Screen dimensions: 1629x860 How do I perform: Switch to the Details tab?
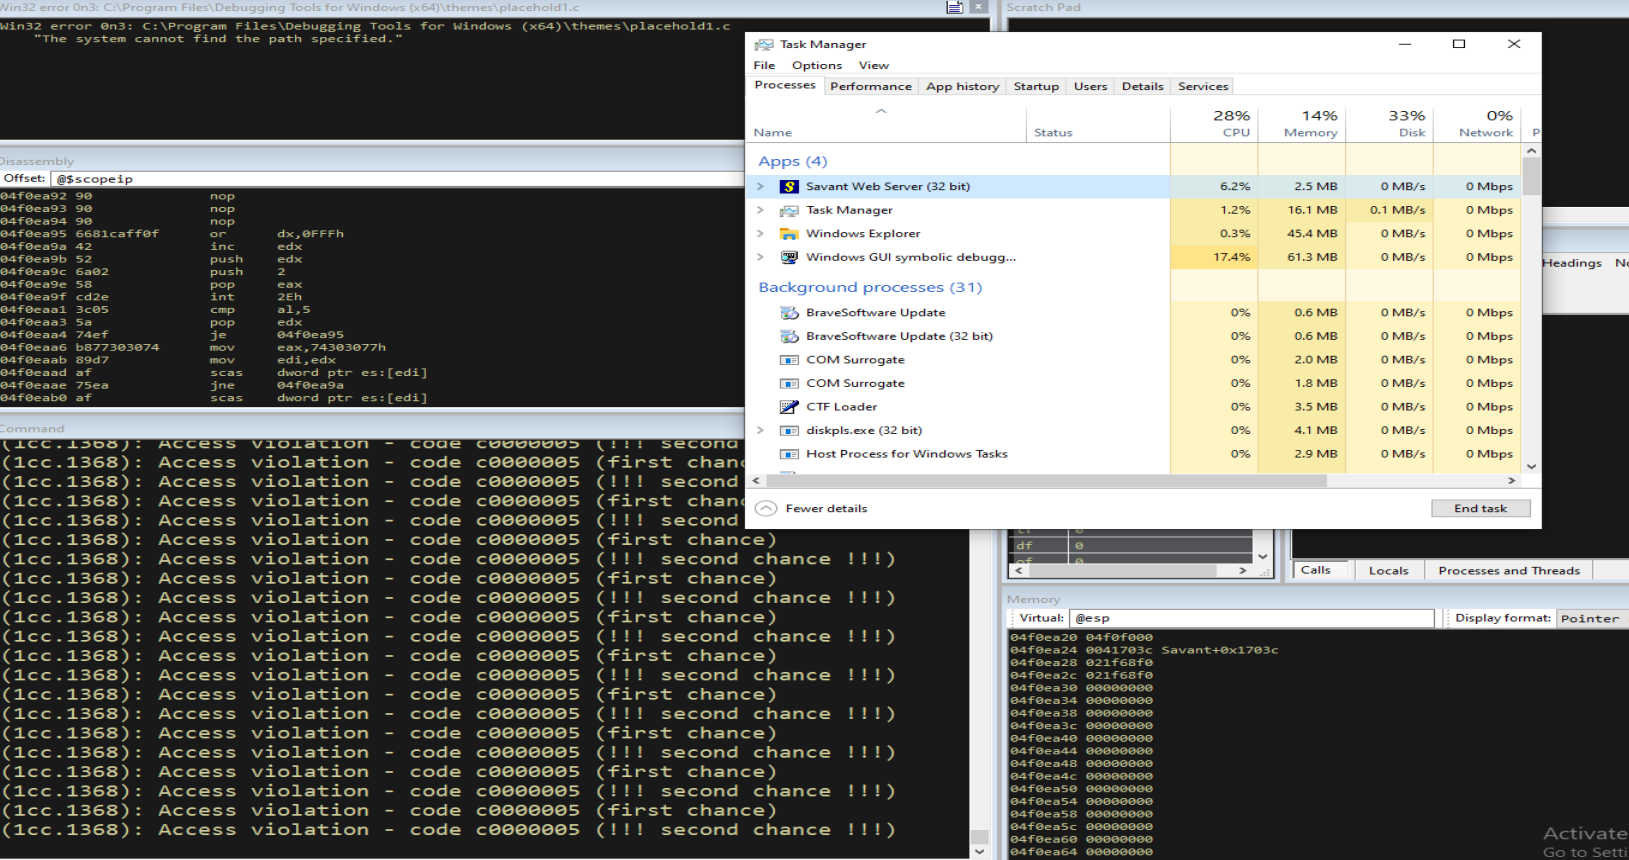point(1142,86)
